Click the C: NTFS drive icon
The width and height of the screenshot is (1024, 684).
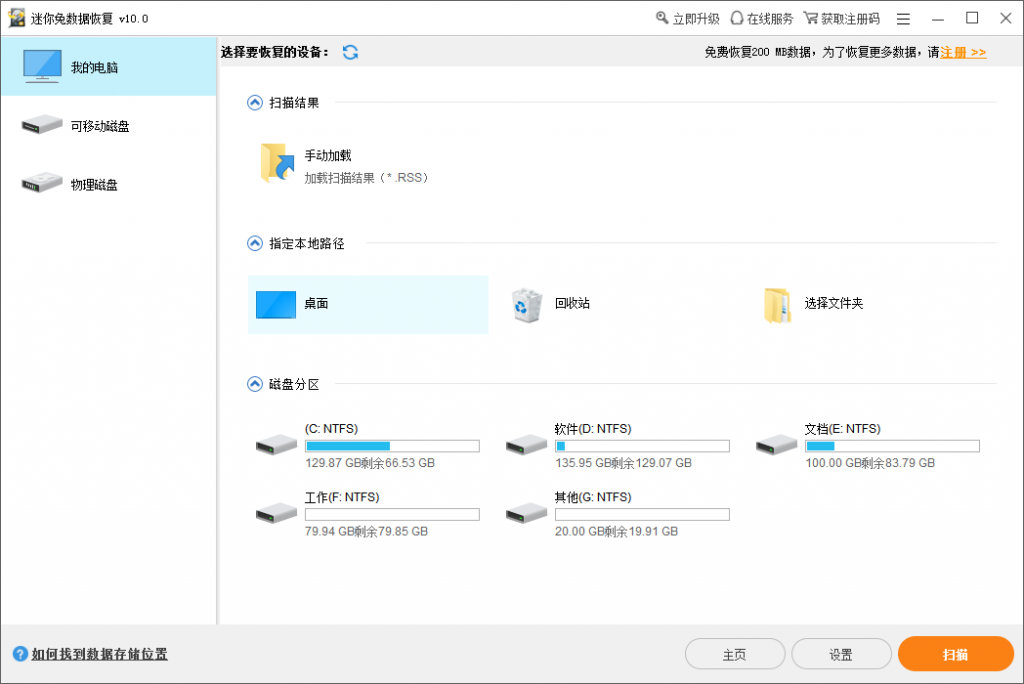276,445
